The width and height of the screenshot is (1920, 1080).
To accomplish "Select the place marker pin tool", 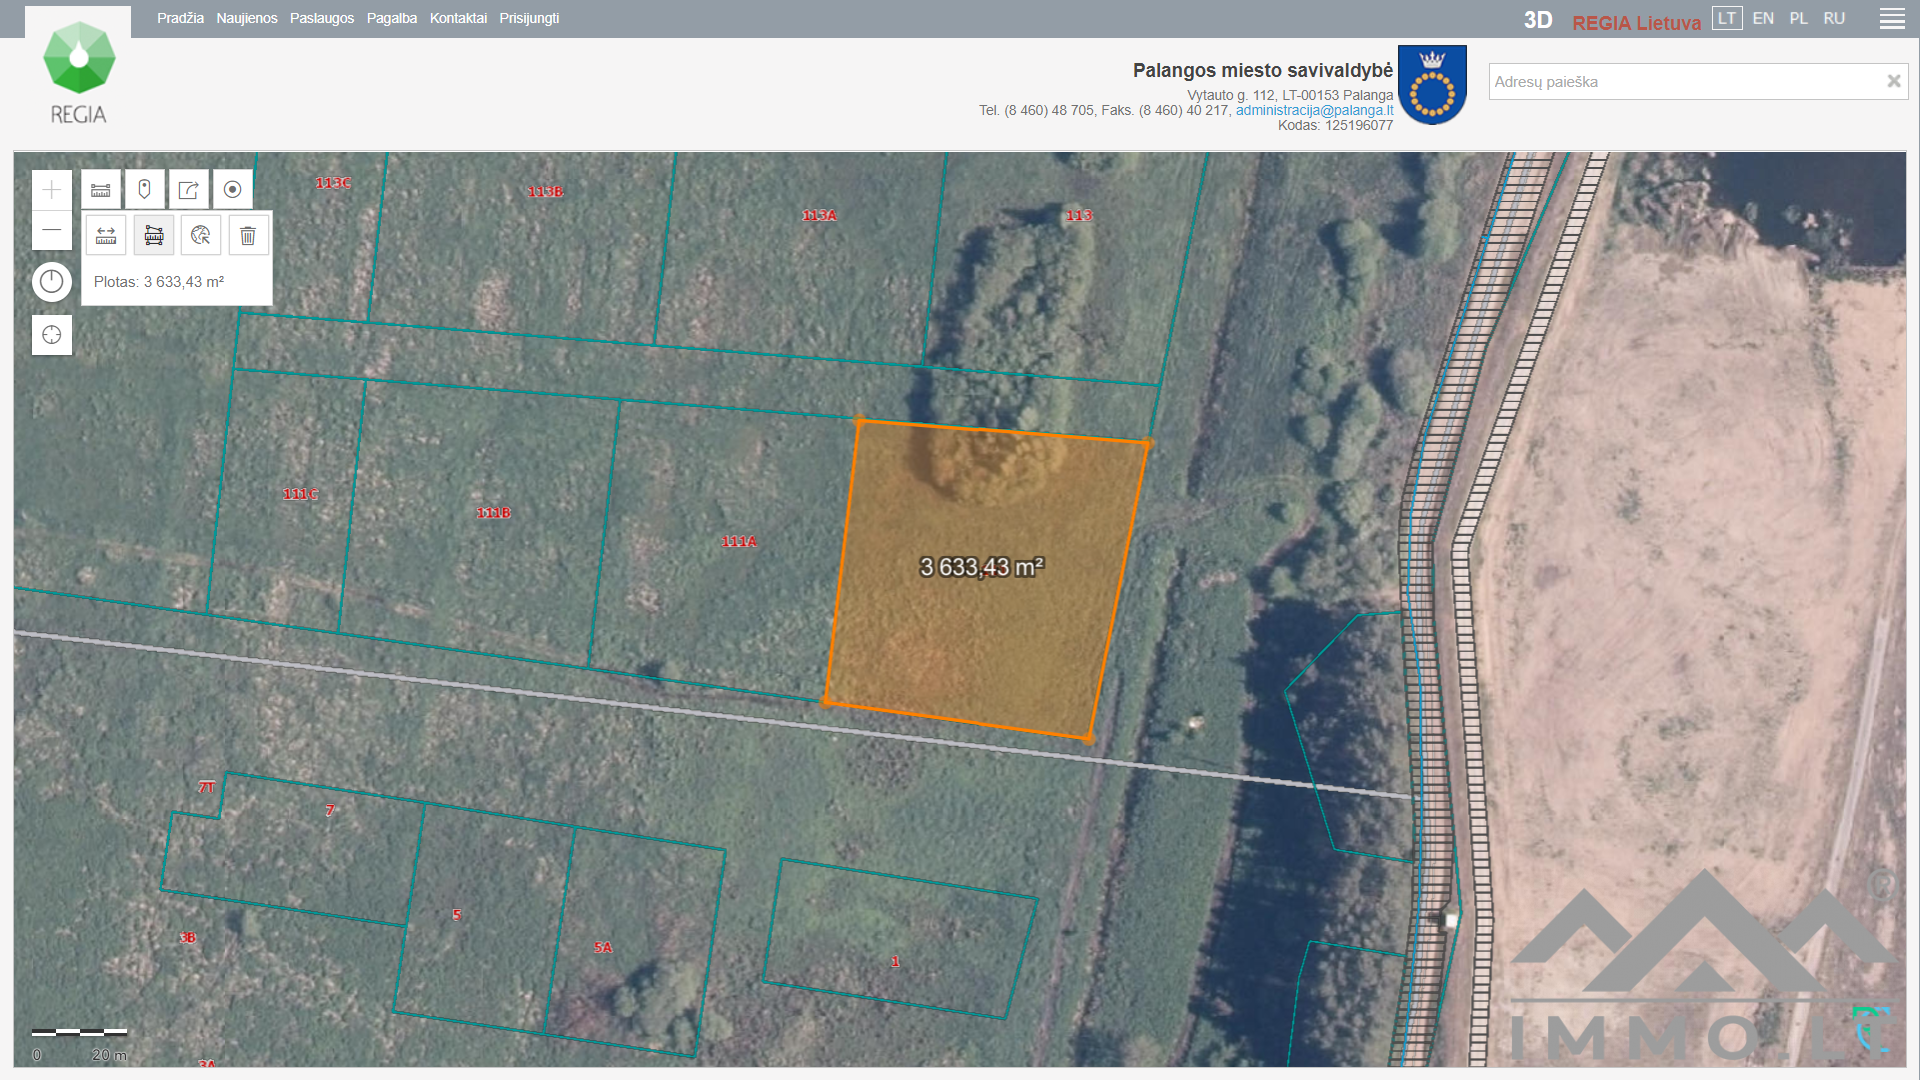I will coord(145,189).
